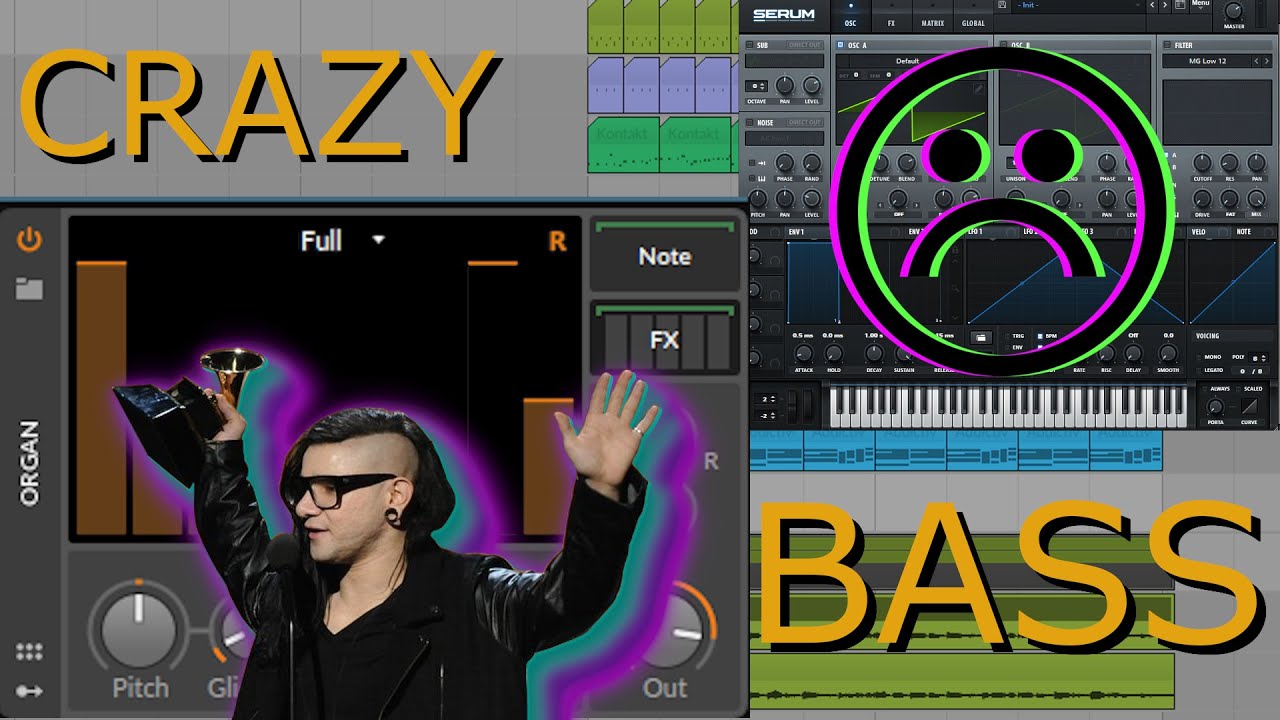Image resolution: width=1280 pixels, height=720 pixels.
Task: Click the first Organ drawbar slider
Action: 101,398
